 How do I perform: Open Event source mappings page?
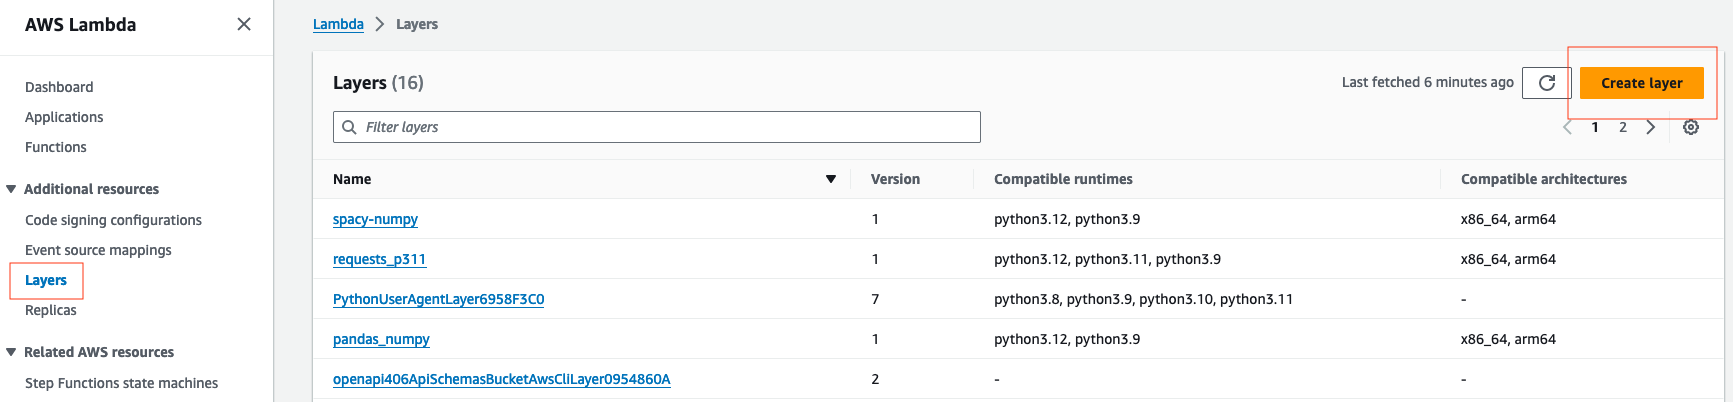98,250
